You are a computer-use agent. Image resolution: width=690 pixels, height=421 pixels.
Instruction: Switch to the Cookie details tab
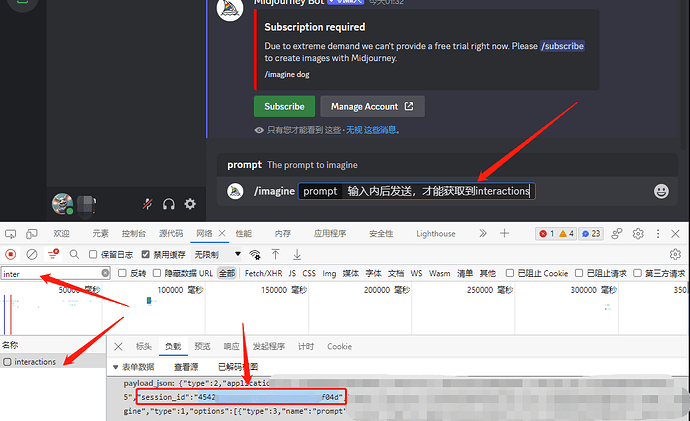pyautogui.click(x=339, y=346)
